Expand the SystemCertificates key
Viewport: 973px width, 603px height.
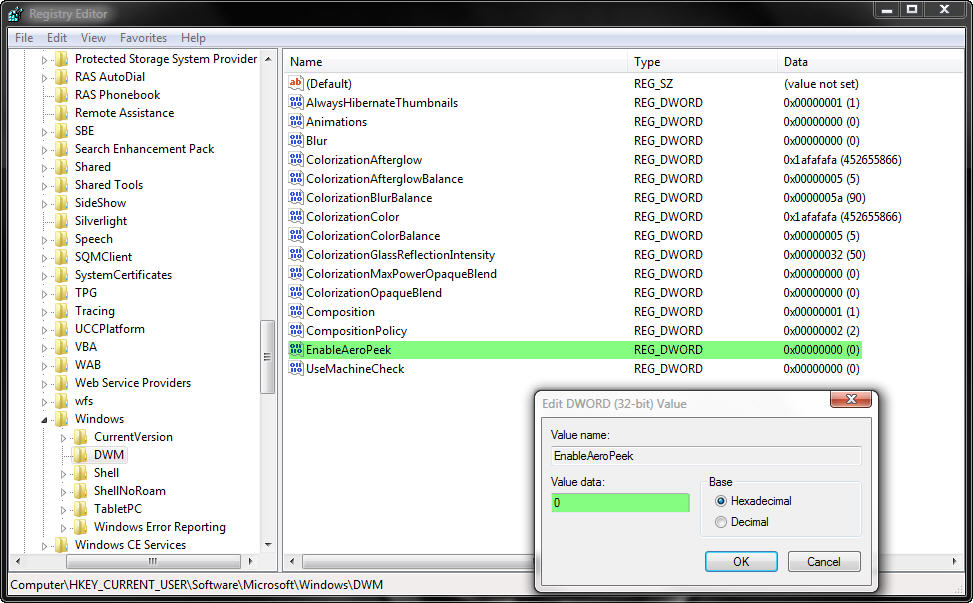[x=45, y=276]
